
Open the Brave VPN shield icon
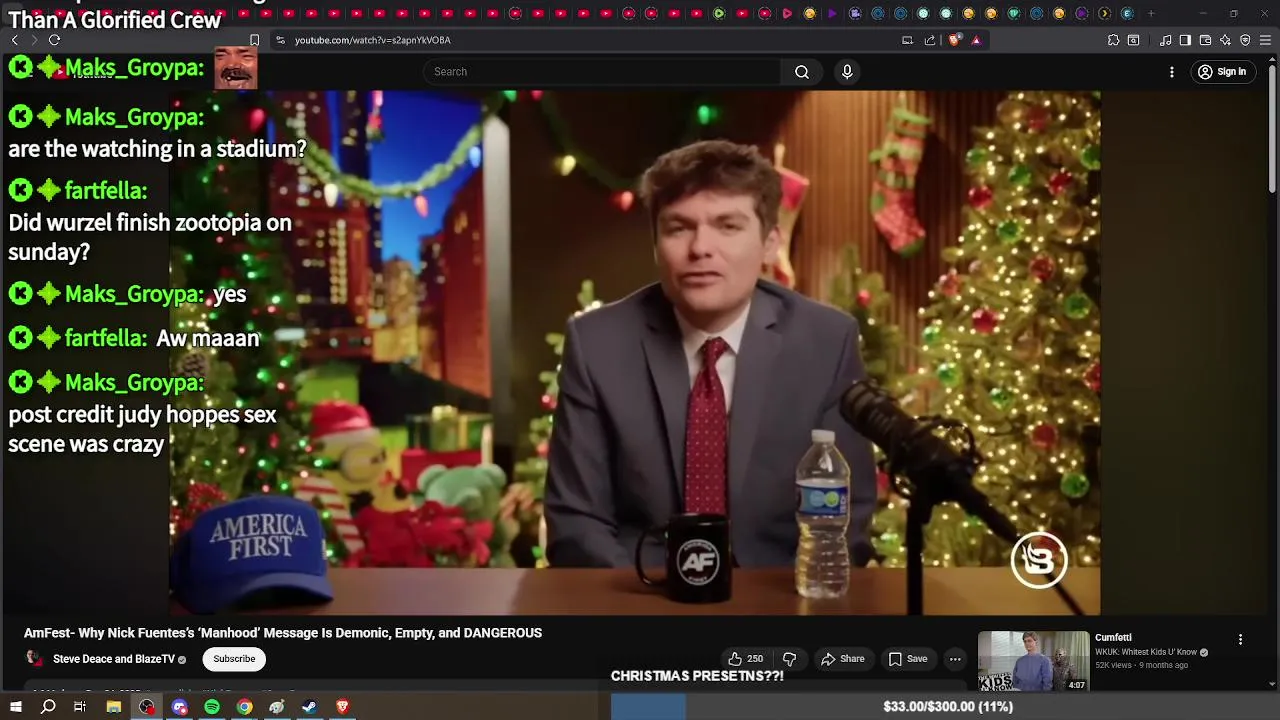1245,40
